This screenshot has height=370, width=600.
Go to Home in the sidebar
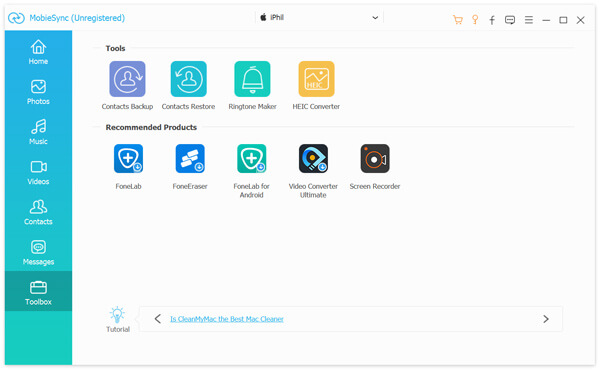[x=38, y=52]
